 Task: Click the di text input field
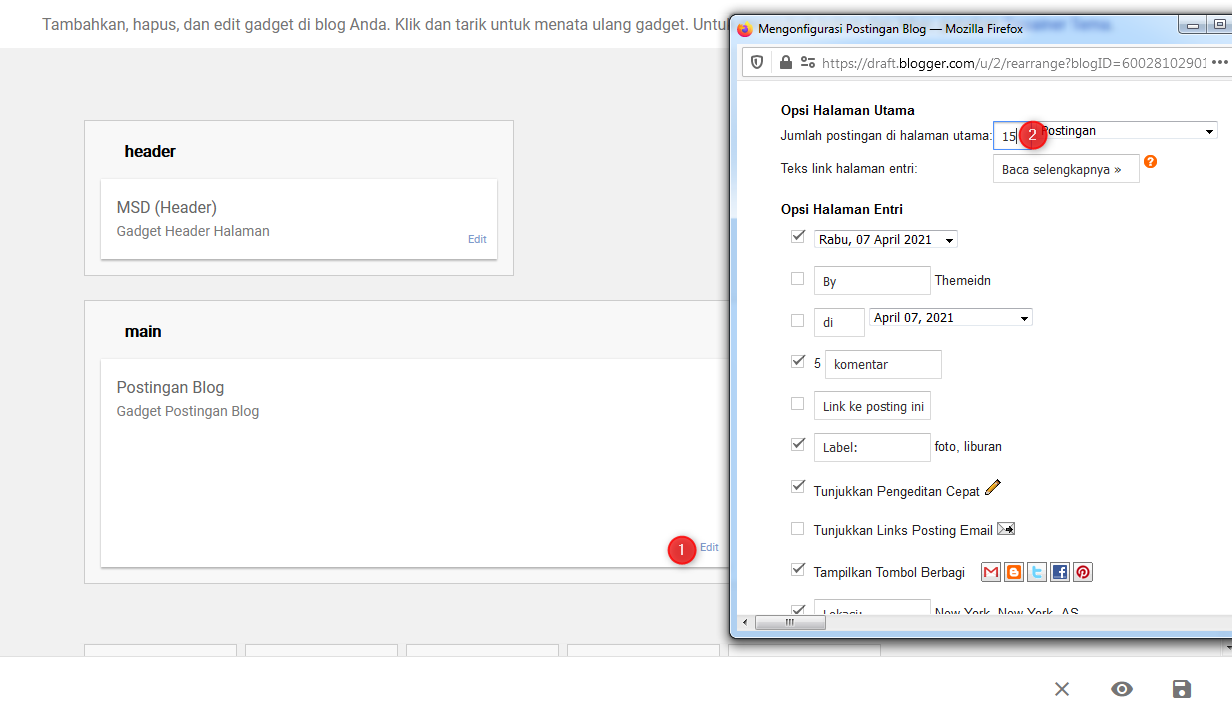pos(839,322)
